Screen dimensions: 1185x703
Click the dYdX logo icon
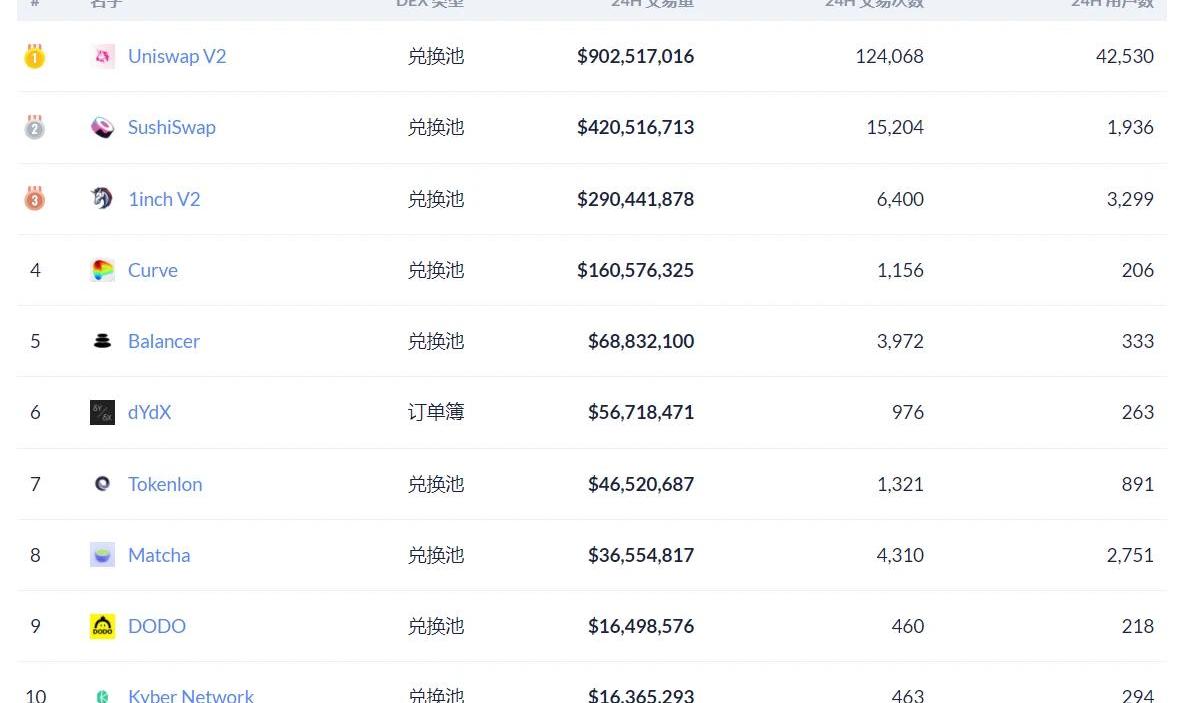click(102, 412)
